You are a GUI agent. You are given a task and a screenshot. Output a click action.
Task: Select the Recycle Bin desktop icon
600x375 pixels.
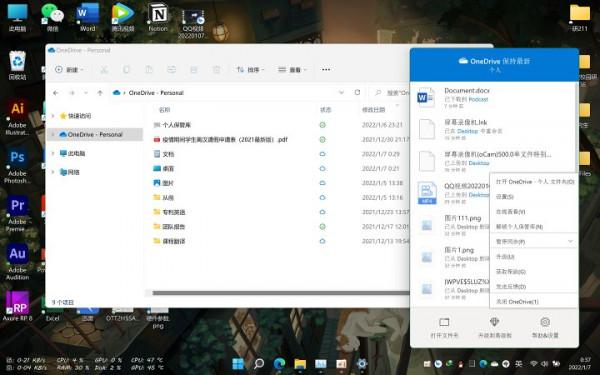click(x=17, y=65)
